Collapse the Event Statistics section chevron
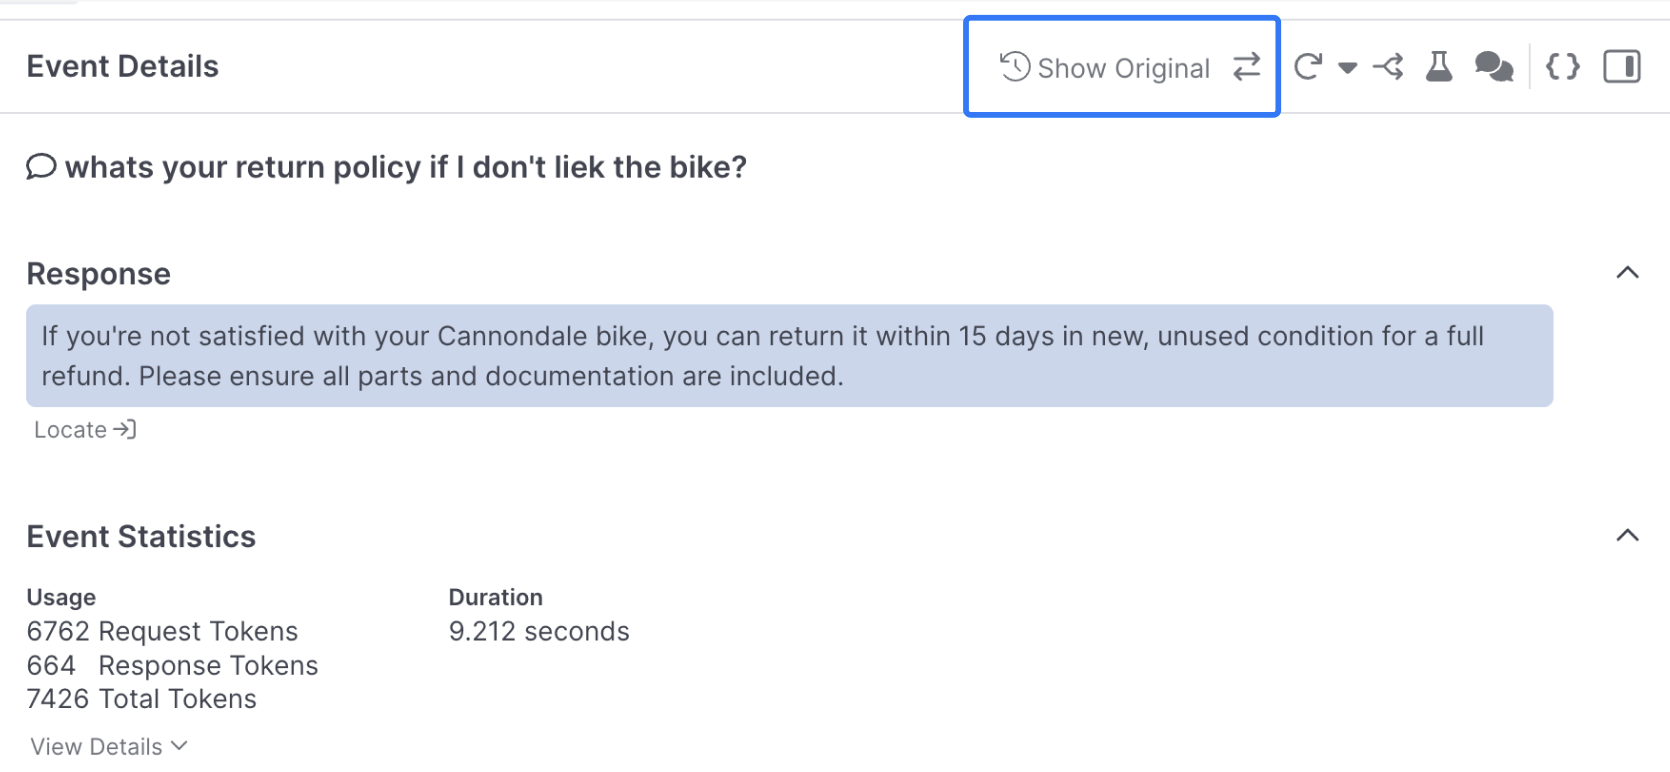The height and width of the screenshot is (772, 1670). tap(1627, 536)
